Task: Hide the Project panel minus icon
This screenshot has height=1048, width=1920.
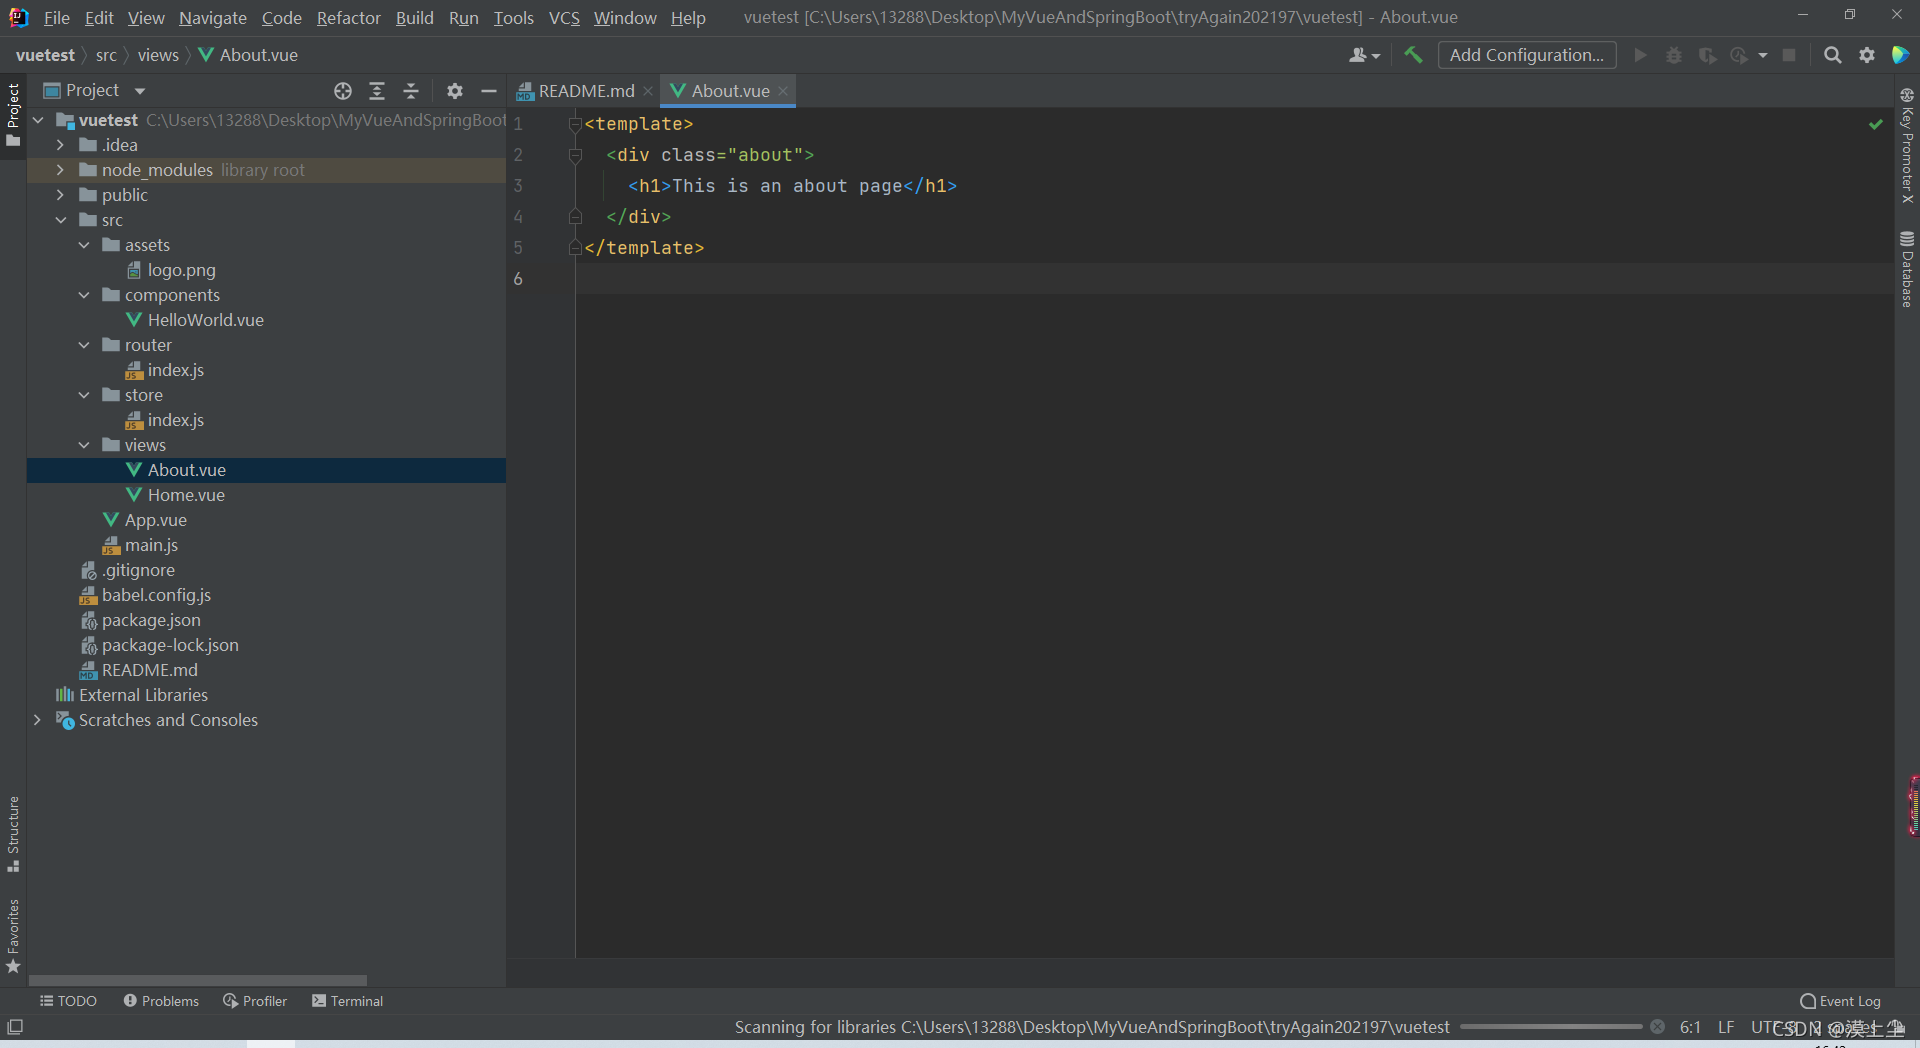Action: (489, 91)
